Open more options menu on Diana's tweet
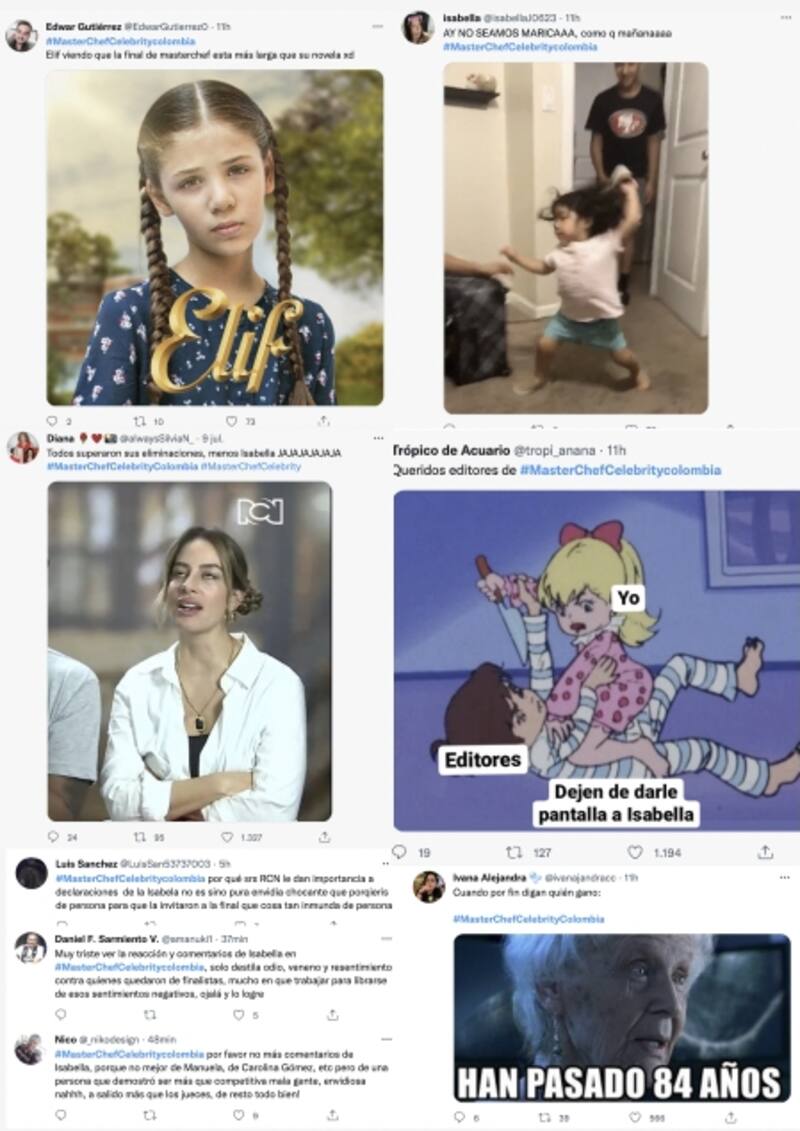The image size is (800, 1131). (x=379, y=438)
